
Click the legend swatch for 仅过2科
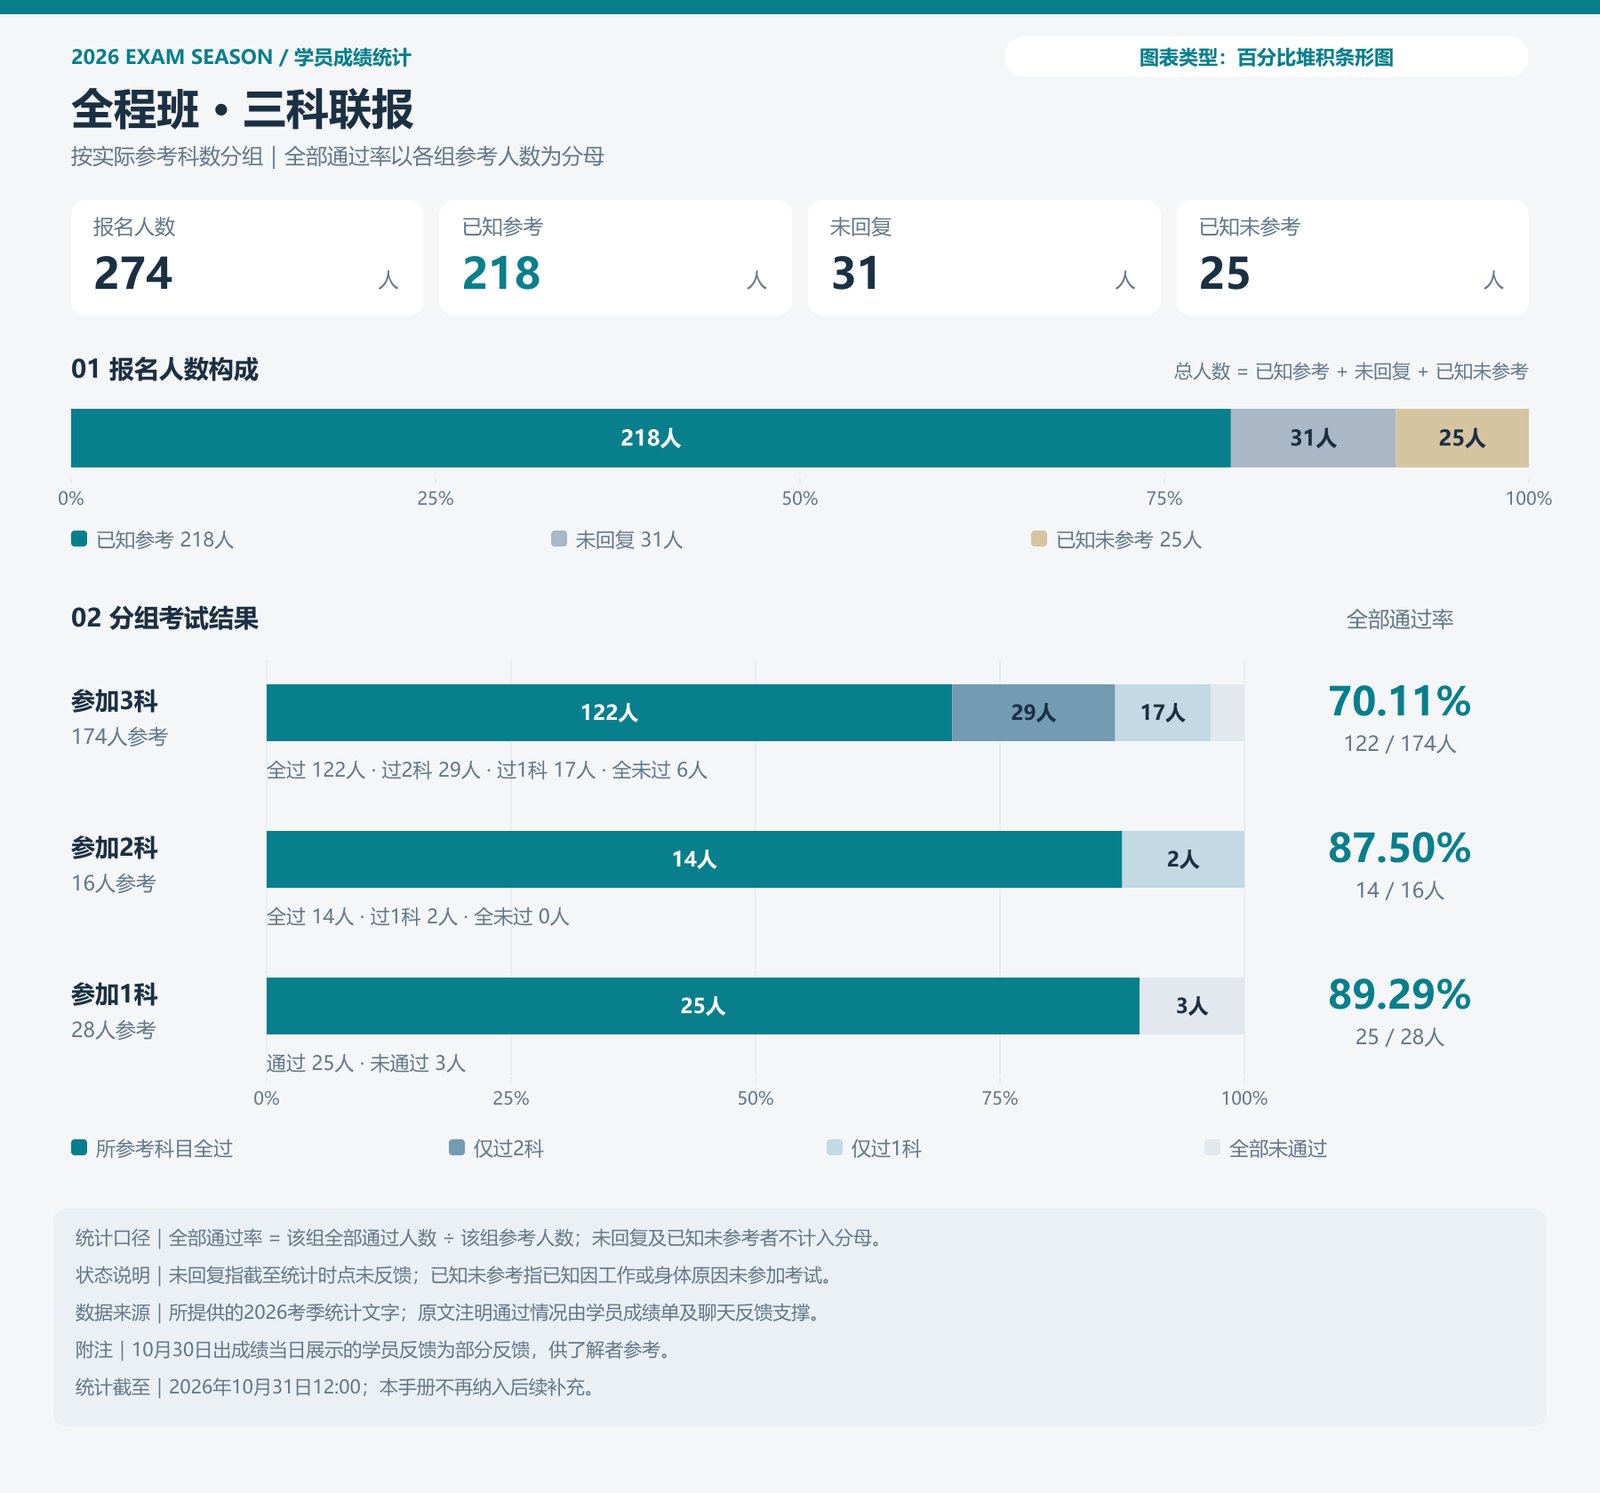pyautogui.click(x=457, y=1147)
